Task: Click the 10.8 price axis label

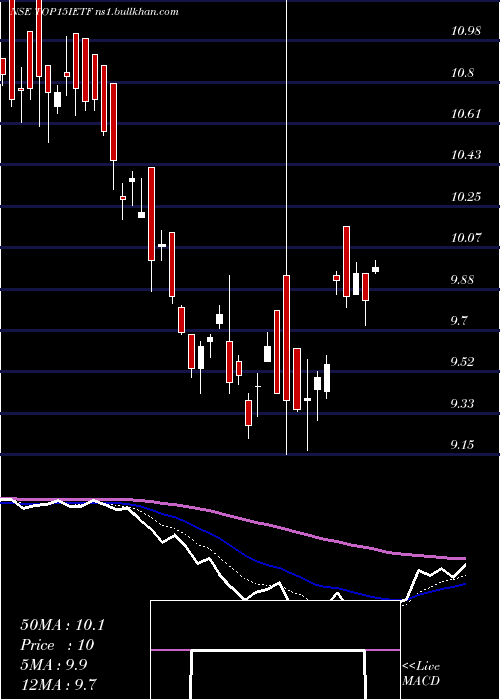Action: pos(462,72)
